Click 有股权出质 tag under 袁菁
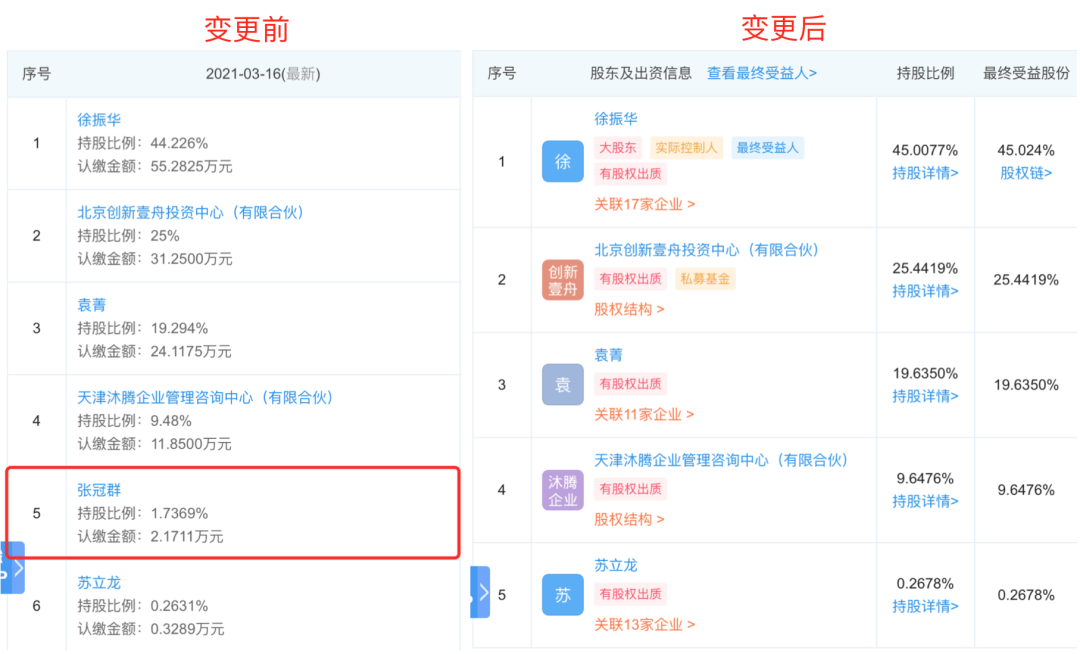 pyautogui.click(x=630, y=384)
